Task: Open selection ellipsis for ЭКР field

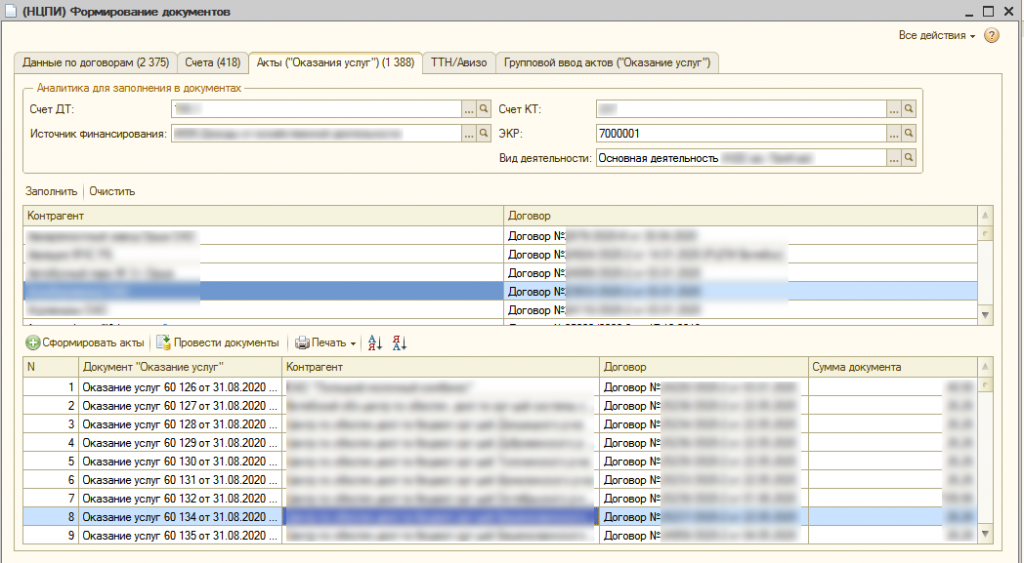Action: 894,133
